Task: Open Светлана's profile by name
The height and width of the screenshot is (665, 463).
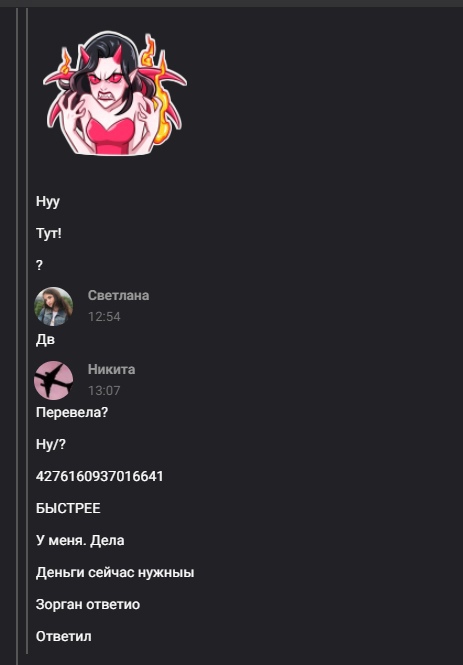Action: pyautogui.click(x=118, y=295)
